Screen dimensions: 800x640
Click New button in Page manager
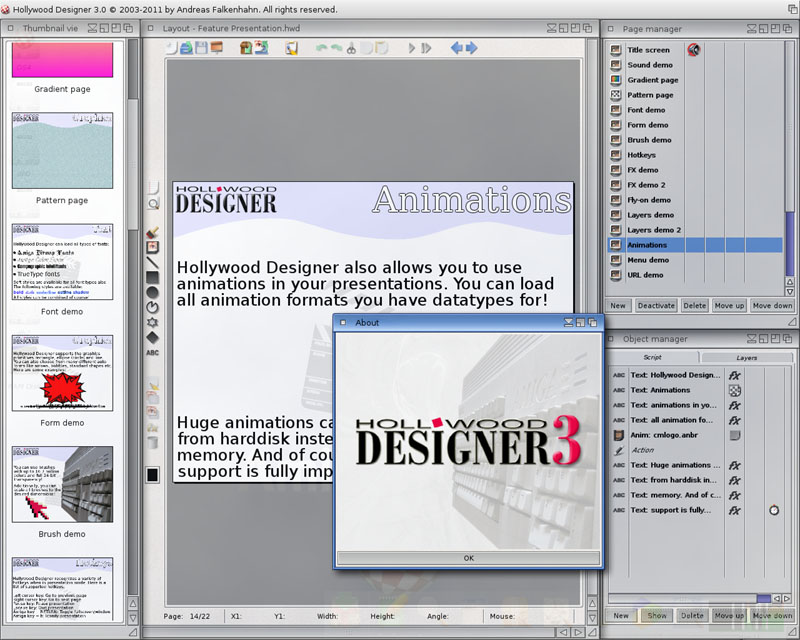pos(618,305)
